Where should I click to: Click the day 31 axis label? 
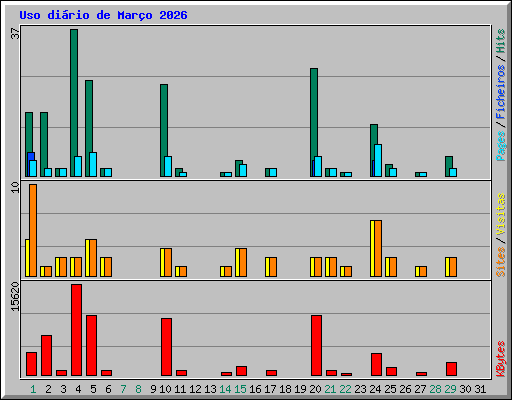pos(480,389)
